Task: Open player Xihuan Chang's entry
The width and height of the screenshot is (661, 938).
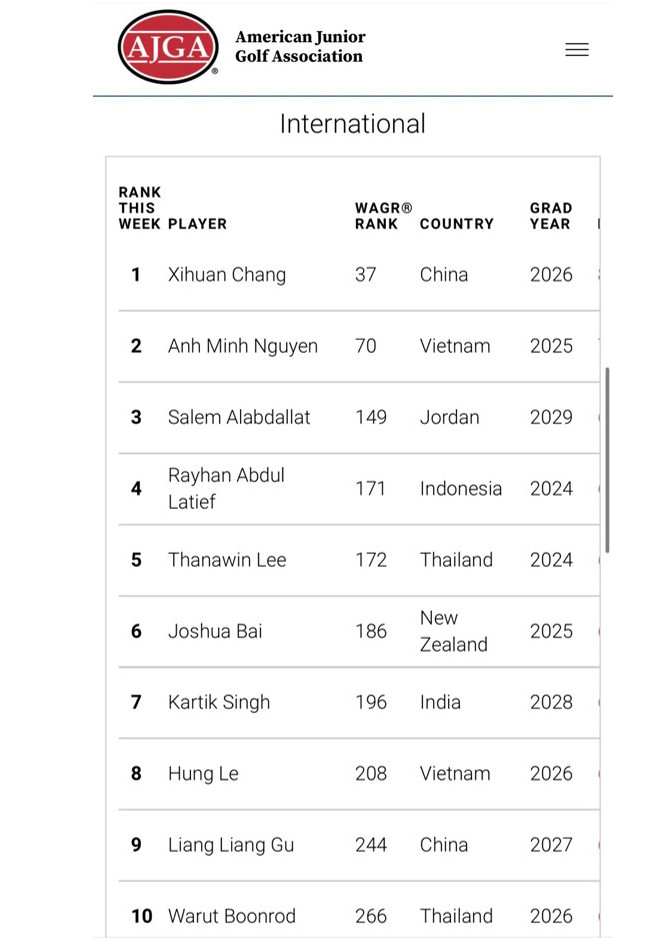Action: tap(227, 275)
